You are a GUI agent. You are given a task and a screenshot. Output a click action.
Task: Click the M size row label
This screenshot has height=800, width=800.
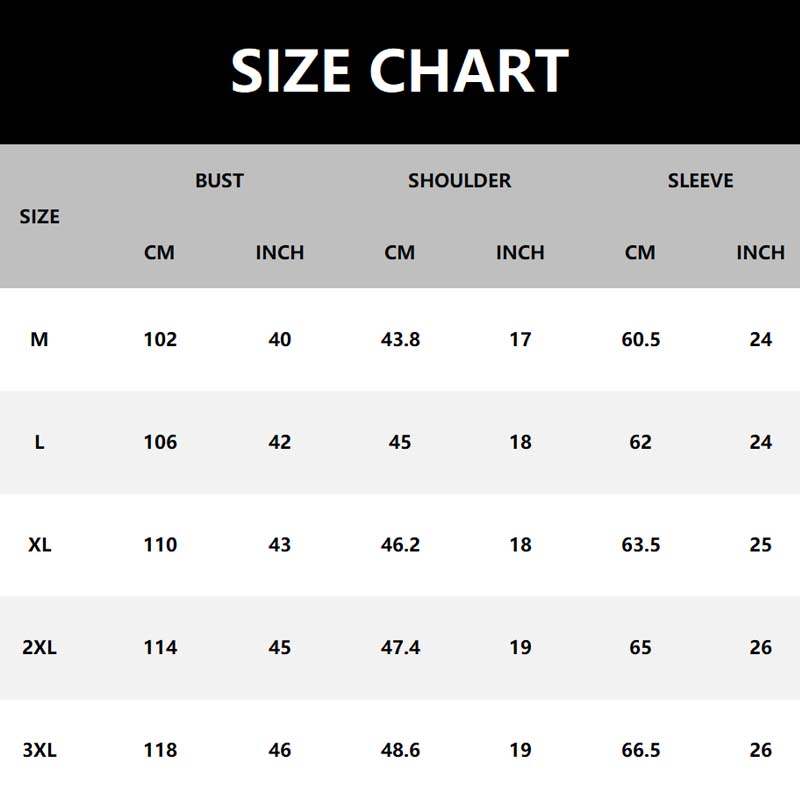pyautogui.click(x=39, y=340)
